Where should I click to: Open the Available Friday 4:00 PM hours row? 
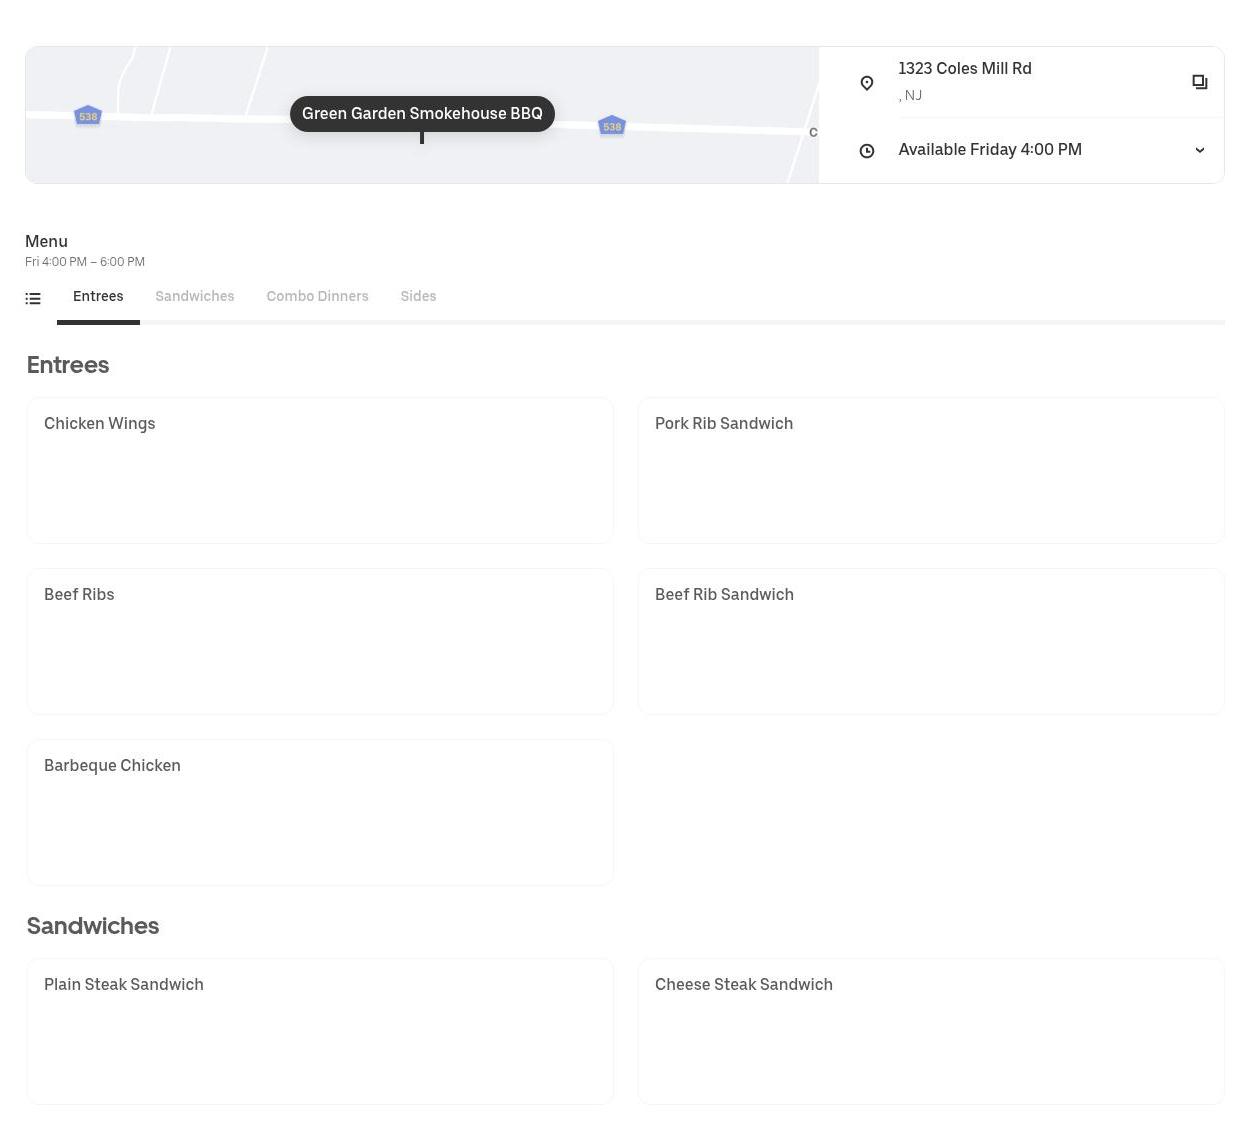pos(989,150)
